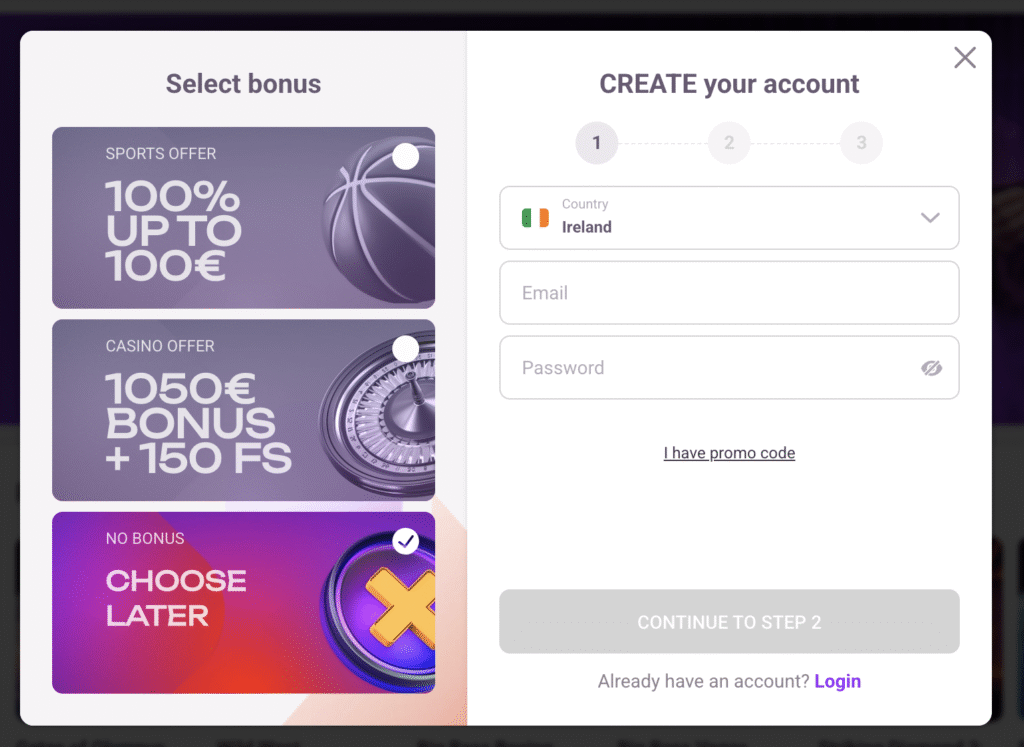This screenshot has width=1024, height=747.
Task: Click the Country Ireland field
Action: click(700, 218)
